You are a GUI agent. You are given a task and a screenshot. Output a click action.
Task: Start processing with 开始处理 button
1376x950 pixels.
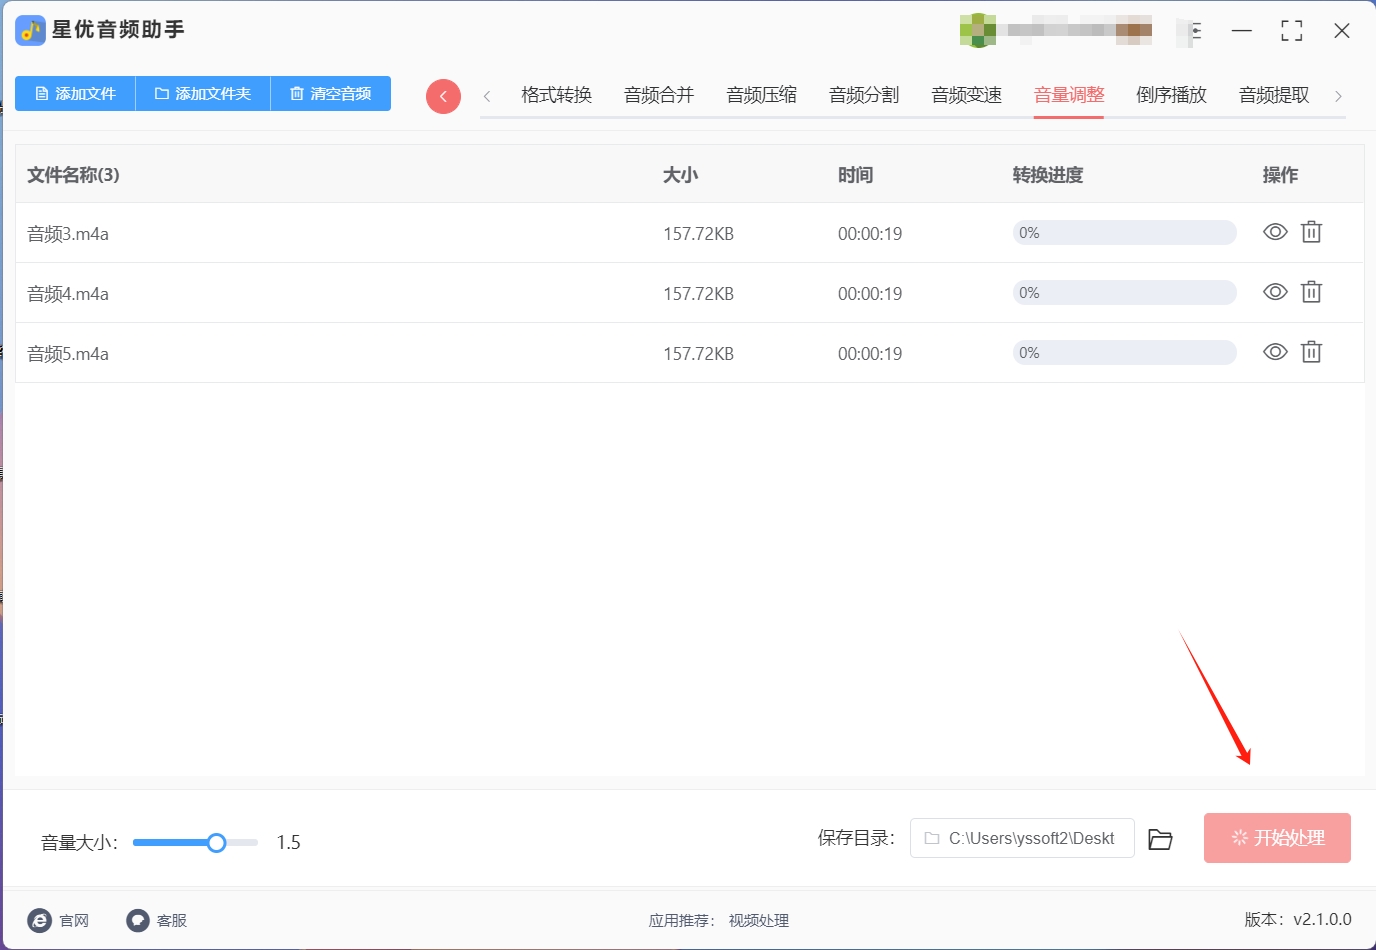(x=1277, y=838)
